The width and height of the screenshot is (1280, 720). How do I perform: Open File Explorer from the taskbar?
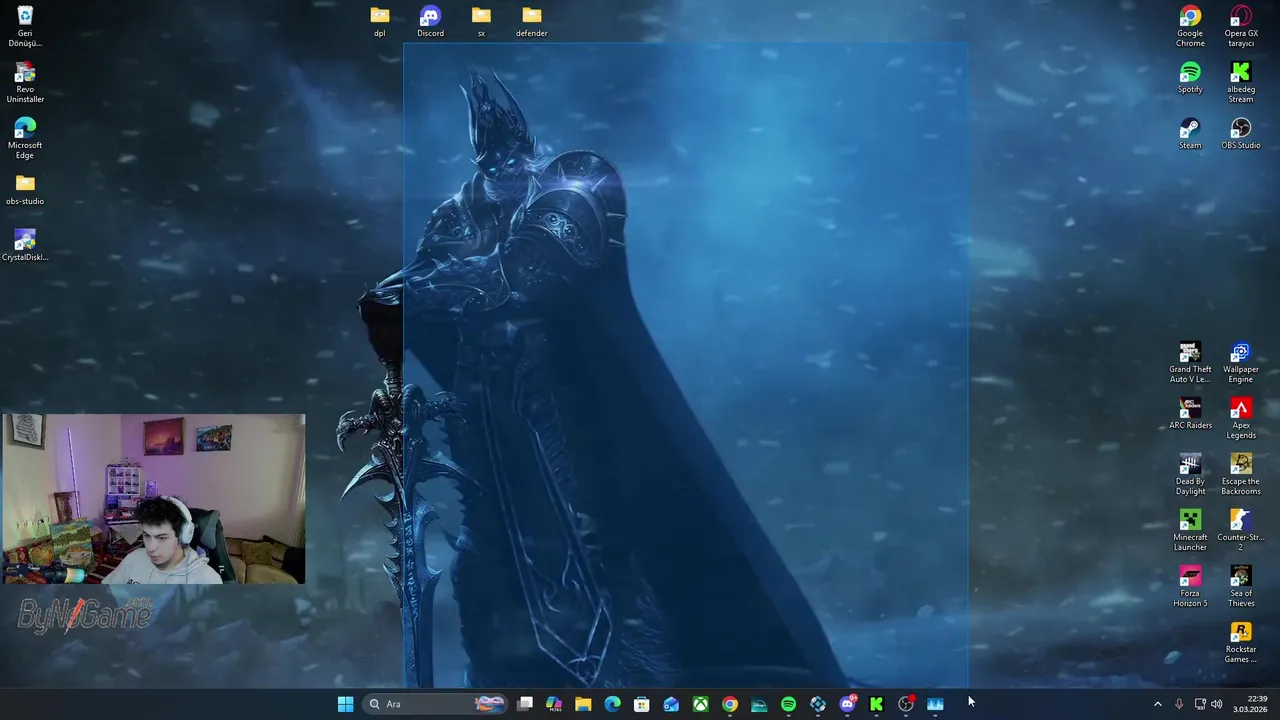click(583, 704)
